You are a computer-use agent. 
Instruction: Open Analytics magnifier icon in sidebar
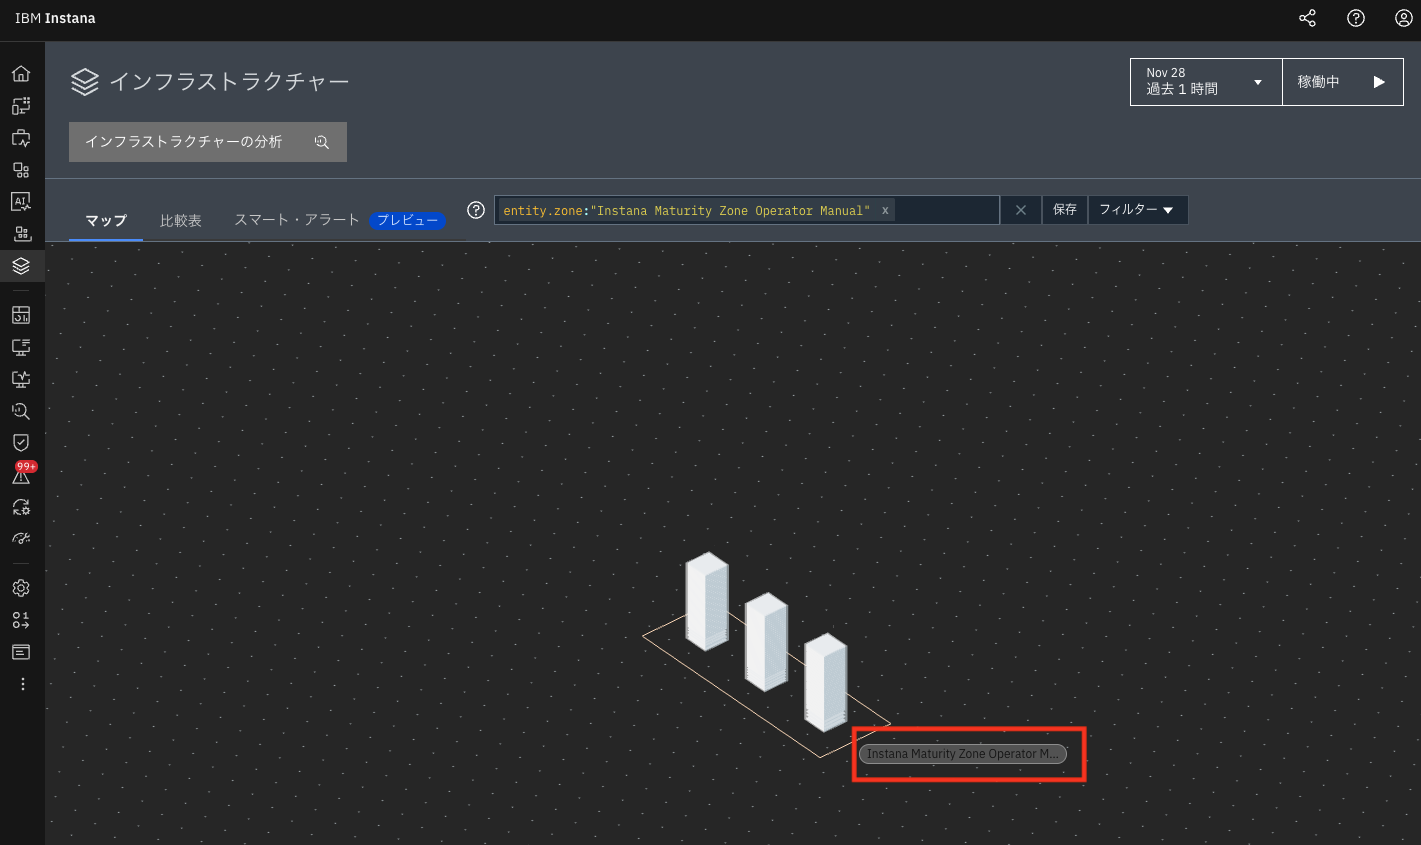pos(21,411)
